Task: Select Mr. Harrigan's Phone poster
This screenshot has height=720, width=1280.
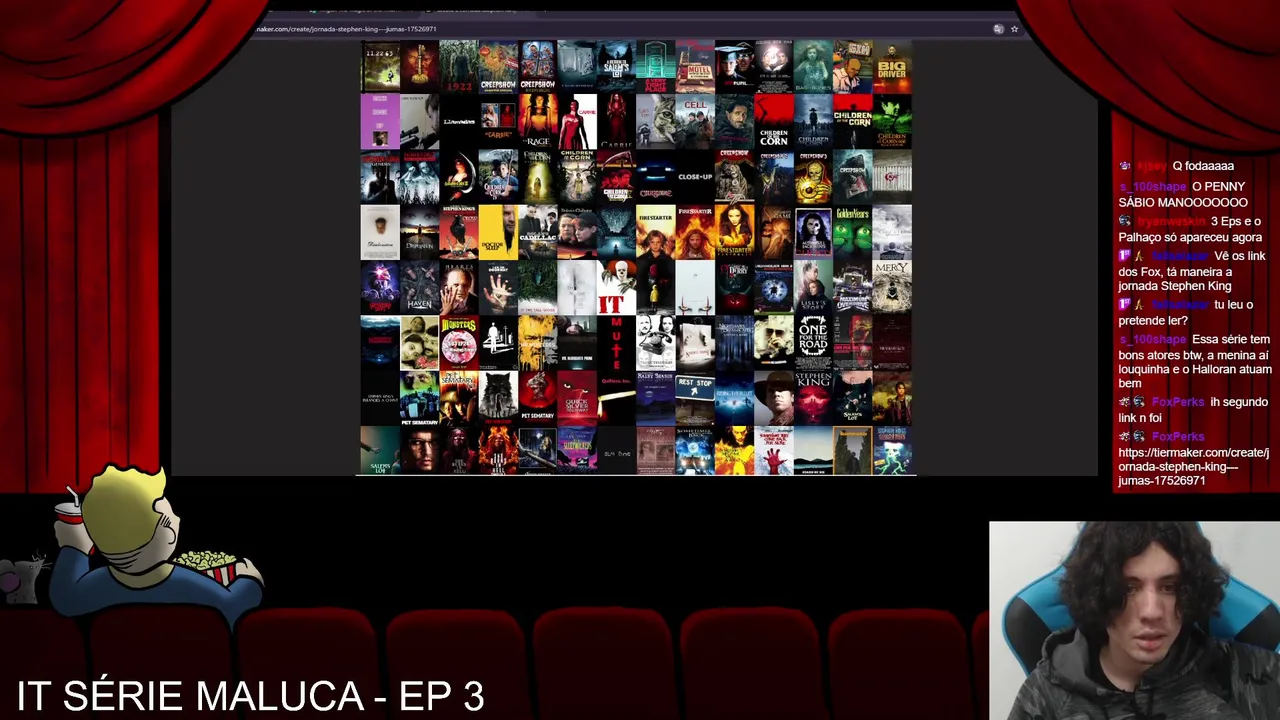Action: tap(577, 342)
